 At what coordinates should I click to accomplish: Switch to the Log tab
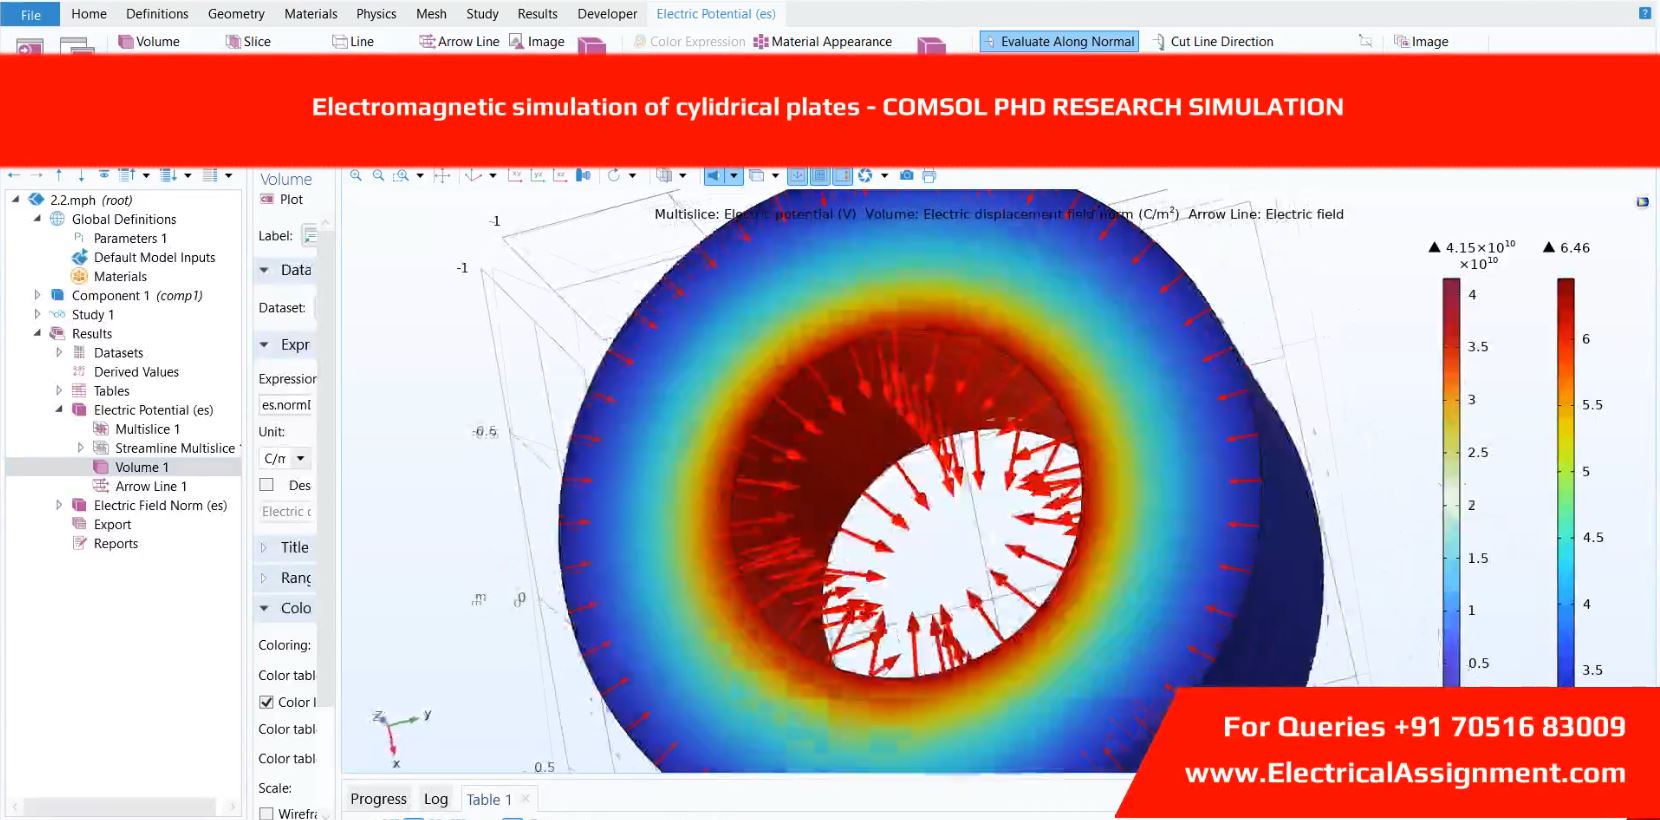435,799
